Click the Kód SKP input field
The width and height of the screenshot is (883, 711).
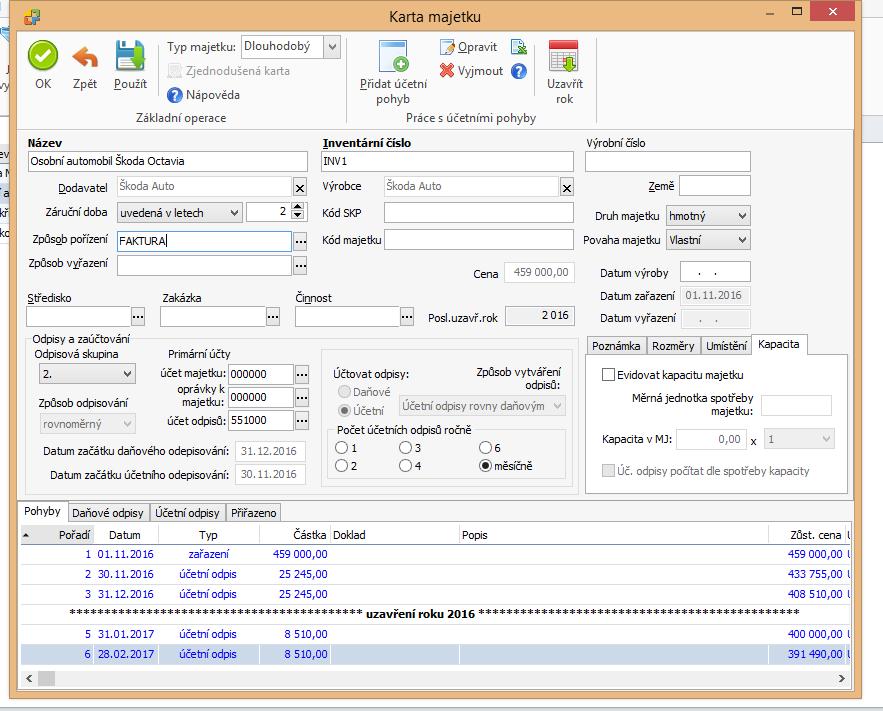(x=479, y=213)
